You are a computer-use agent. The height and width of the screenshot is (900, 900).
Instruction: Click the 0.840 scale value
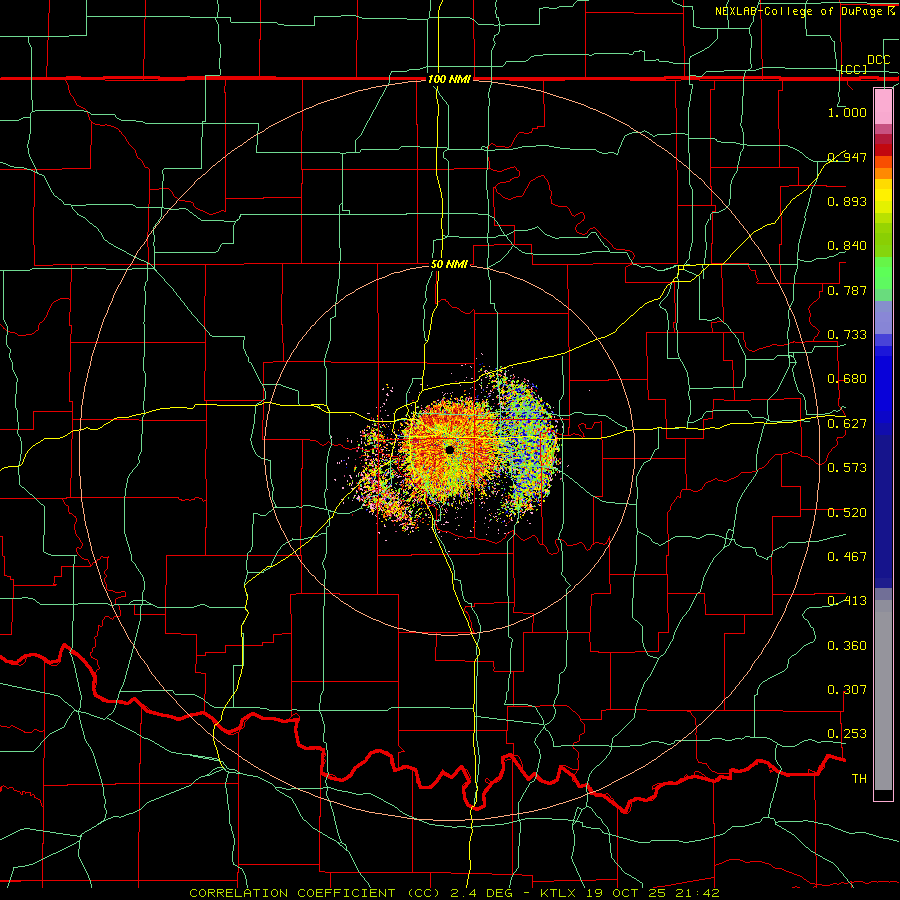click(x=847, y=246)
